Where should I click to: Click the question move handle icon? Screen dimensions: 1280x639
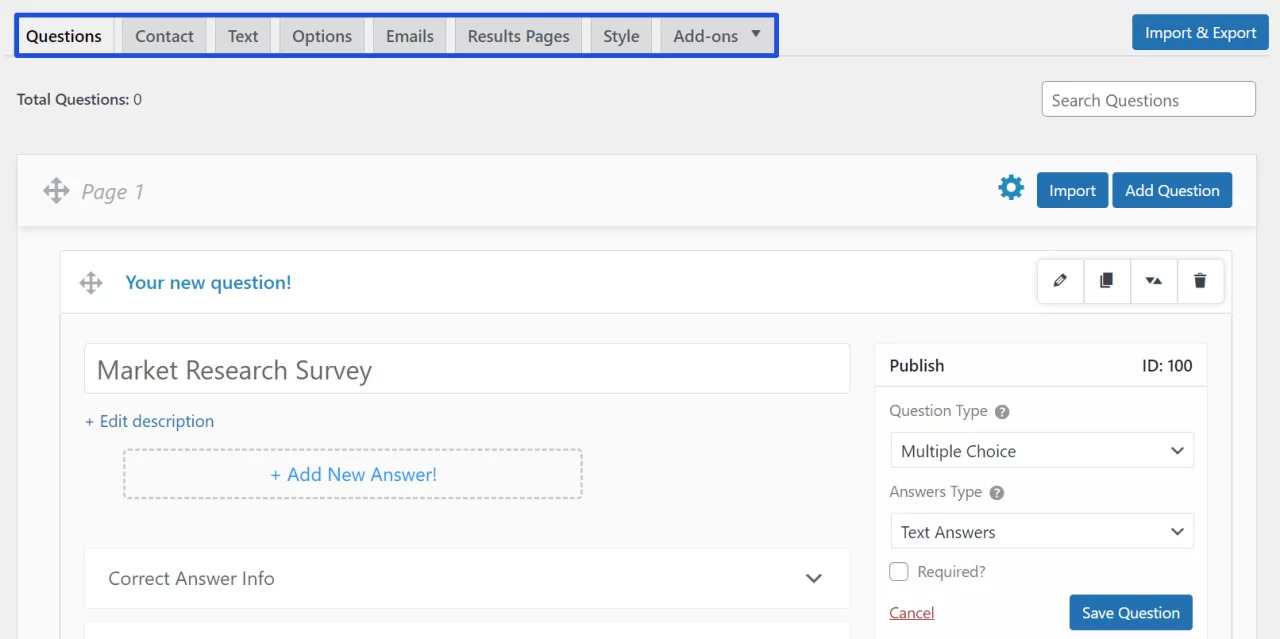(91, 283)
